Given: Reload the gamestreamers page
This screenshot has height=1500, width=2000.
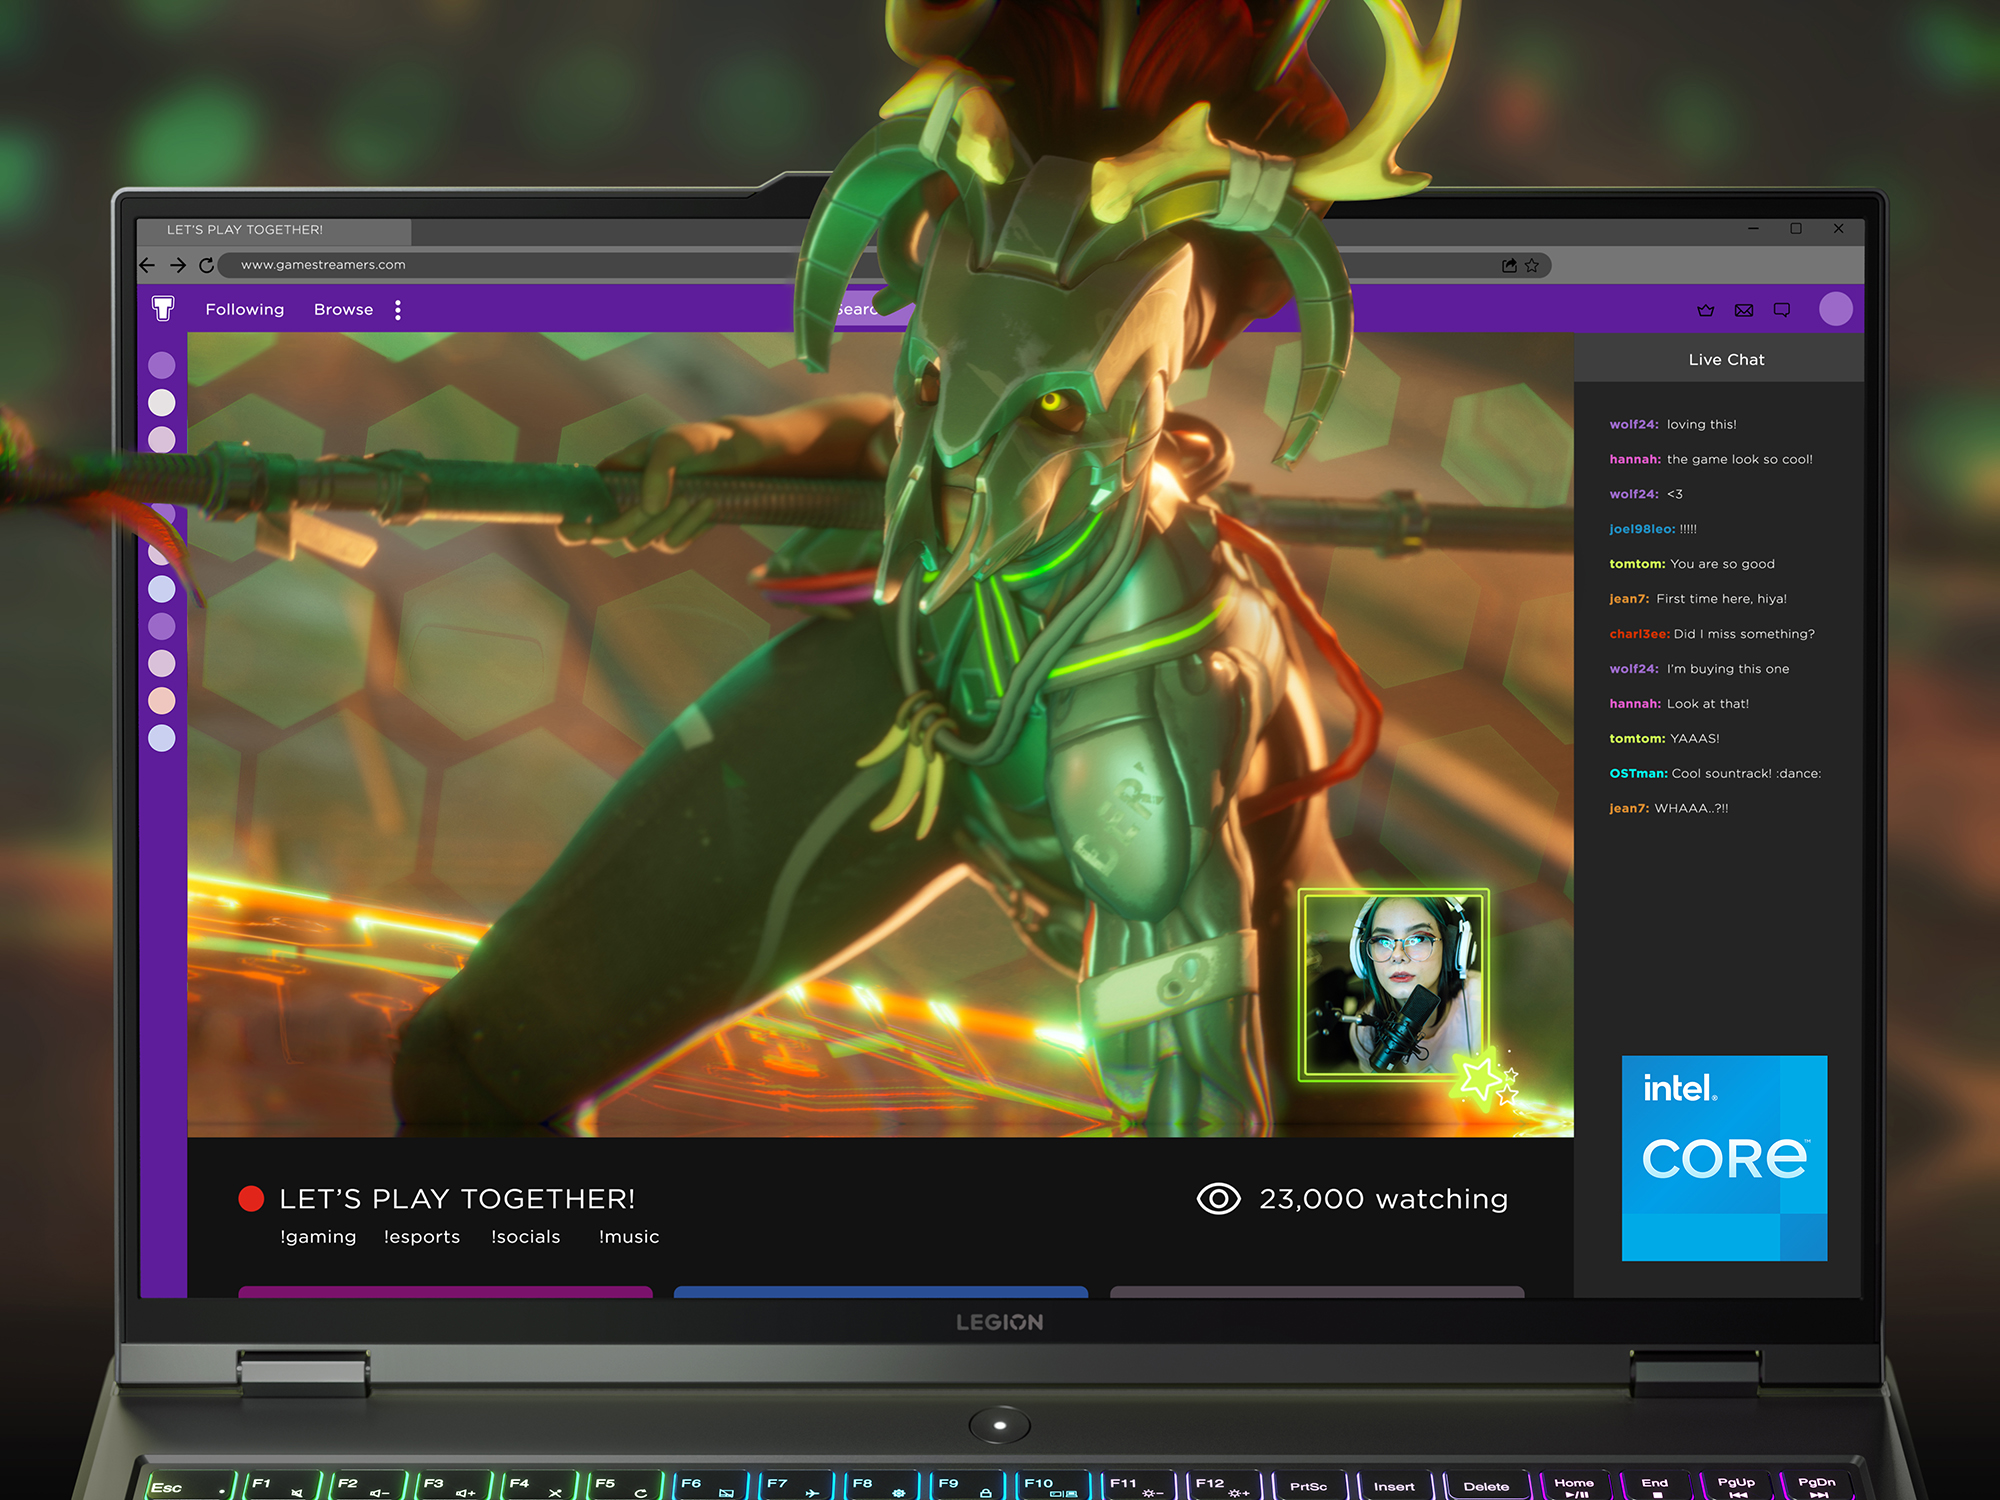Looking at the screenshot, I should coord(207,265).
